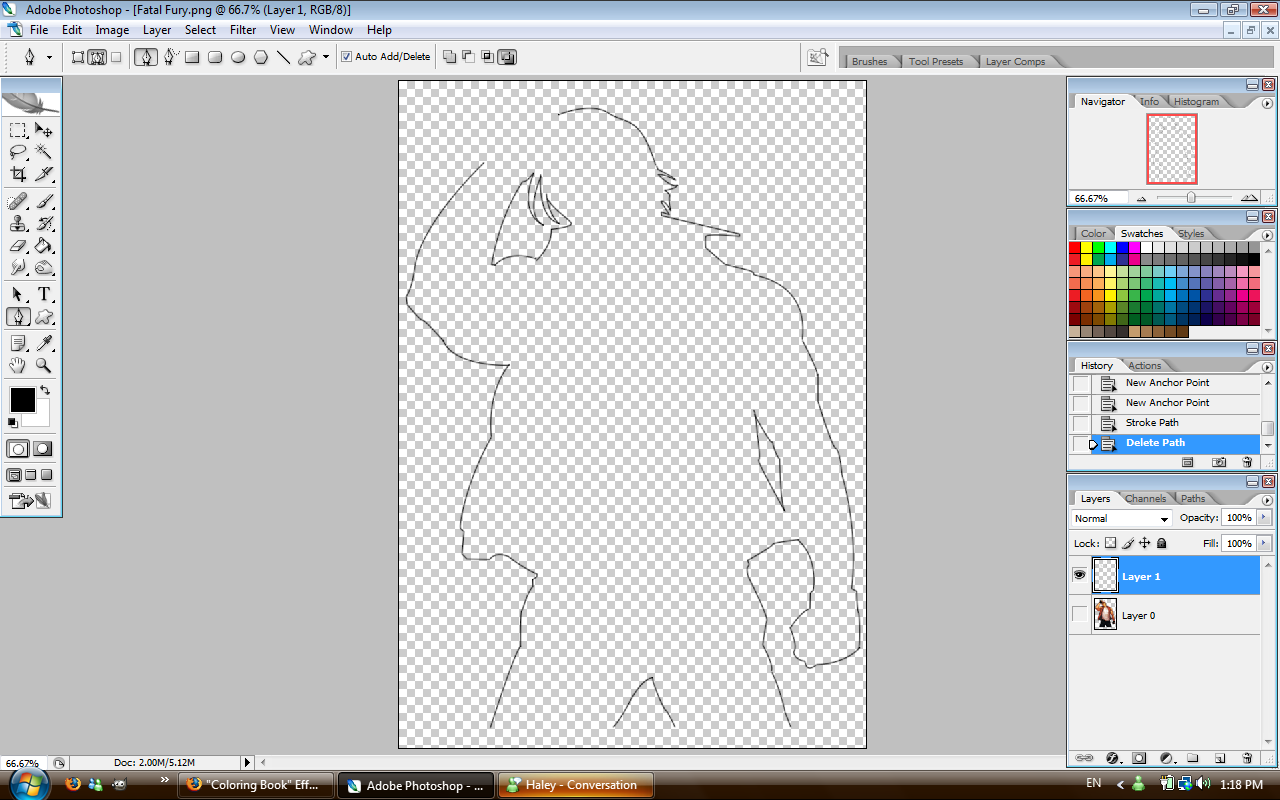The image size is (1280, 800).
Task: Select the Healing Brush tool
Action: point(17,201)
